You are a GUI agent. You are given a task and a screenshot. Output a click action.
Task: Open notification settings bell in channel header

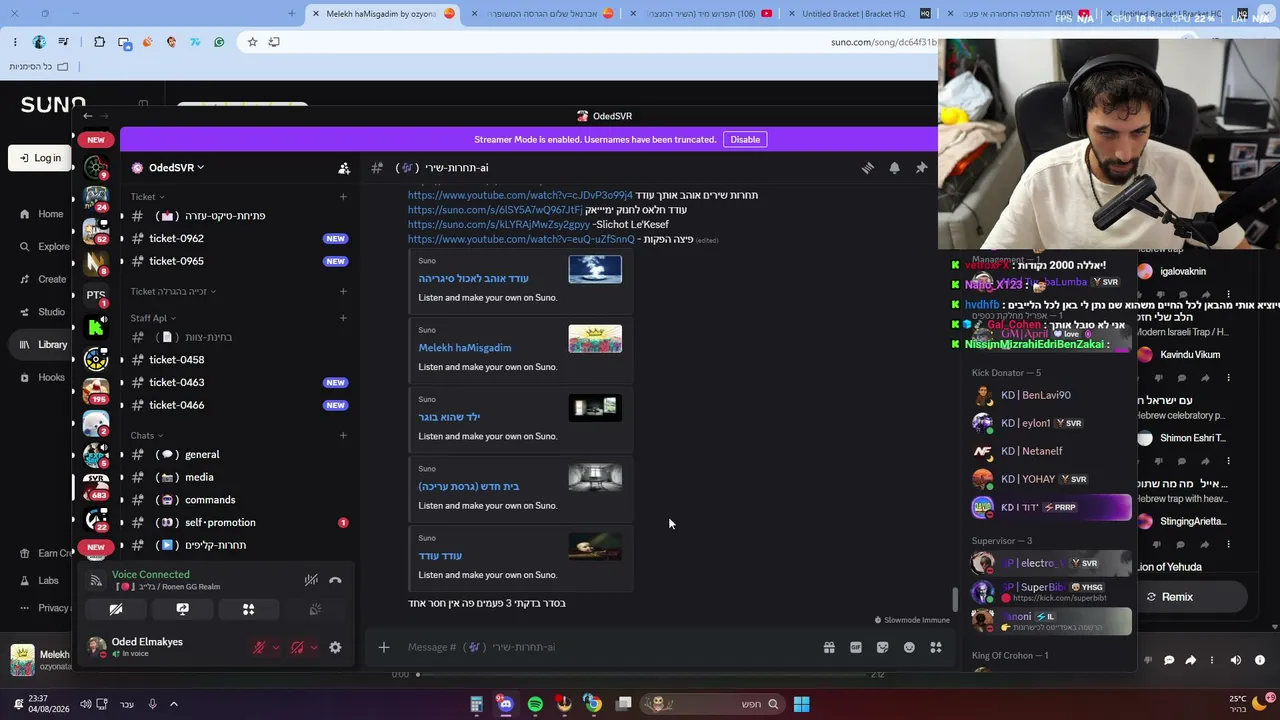tap(895, 168)
